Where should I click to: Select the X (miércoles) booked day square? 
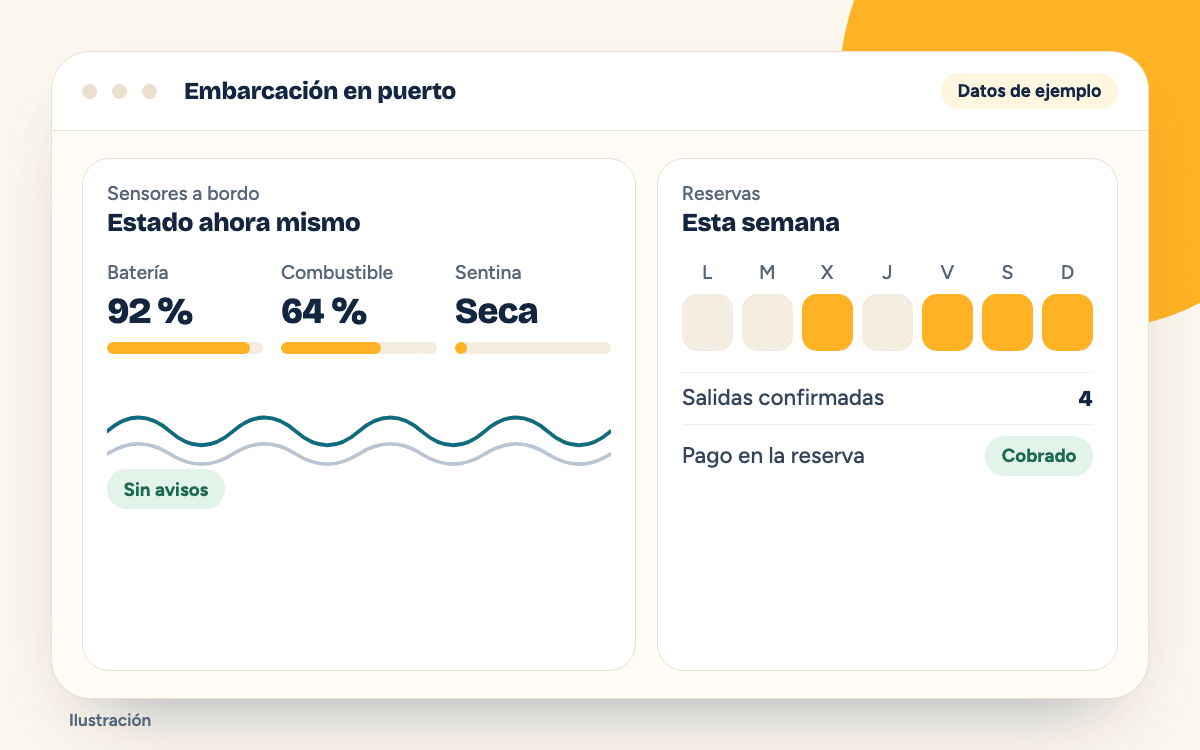[x=827, y=322]
